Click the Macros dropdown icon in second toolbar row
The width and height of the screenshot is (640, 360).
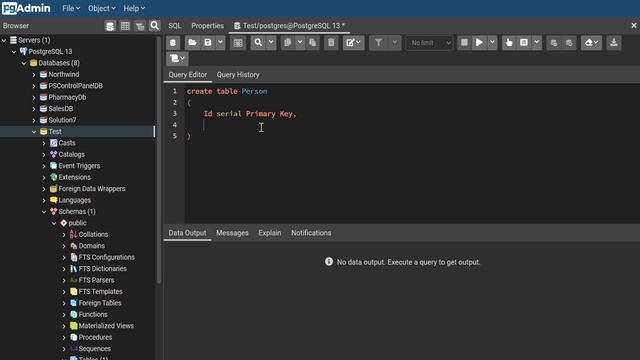coord(177,58)
